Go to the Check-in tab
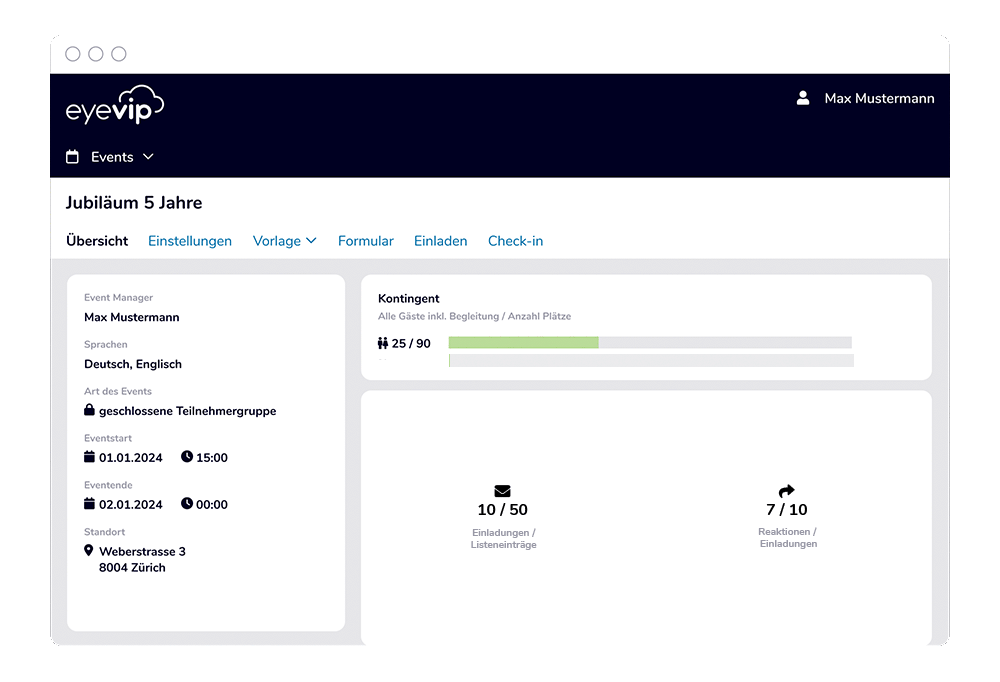 click(515, 241)
